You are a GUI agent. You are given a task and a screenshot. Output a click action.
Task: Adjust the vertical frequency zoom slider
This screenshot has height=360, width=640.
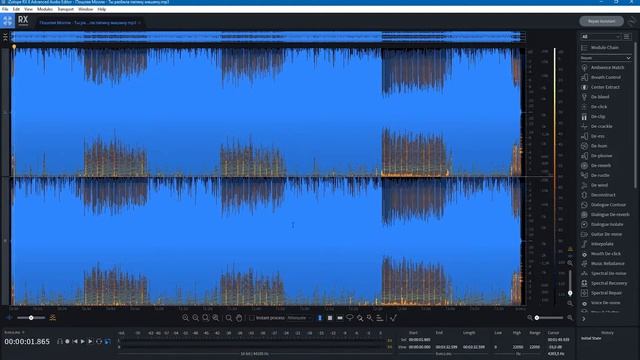[x=570, y=282]
